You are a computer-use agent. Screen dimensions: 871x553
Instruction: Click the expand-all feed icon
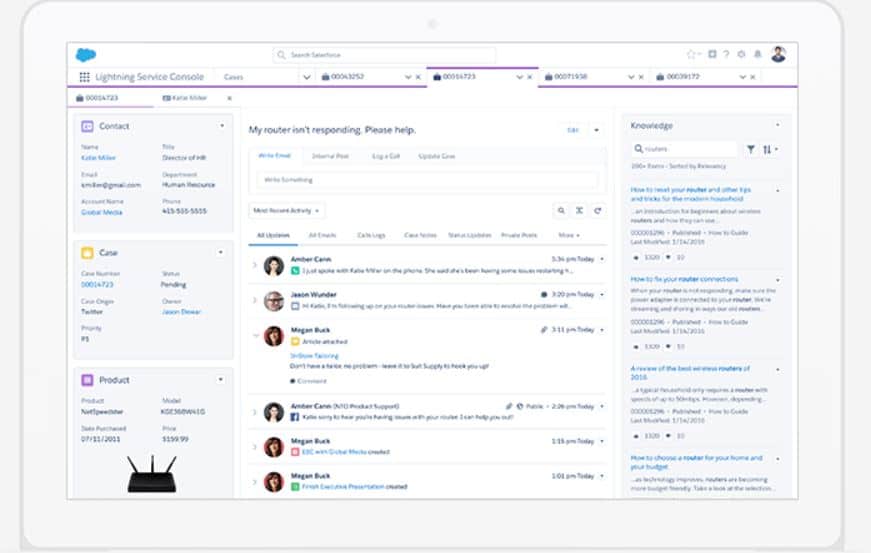579,210
